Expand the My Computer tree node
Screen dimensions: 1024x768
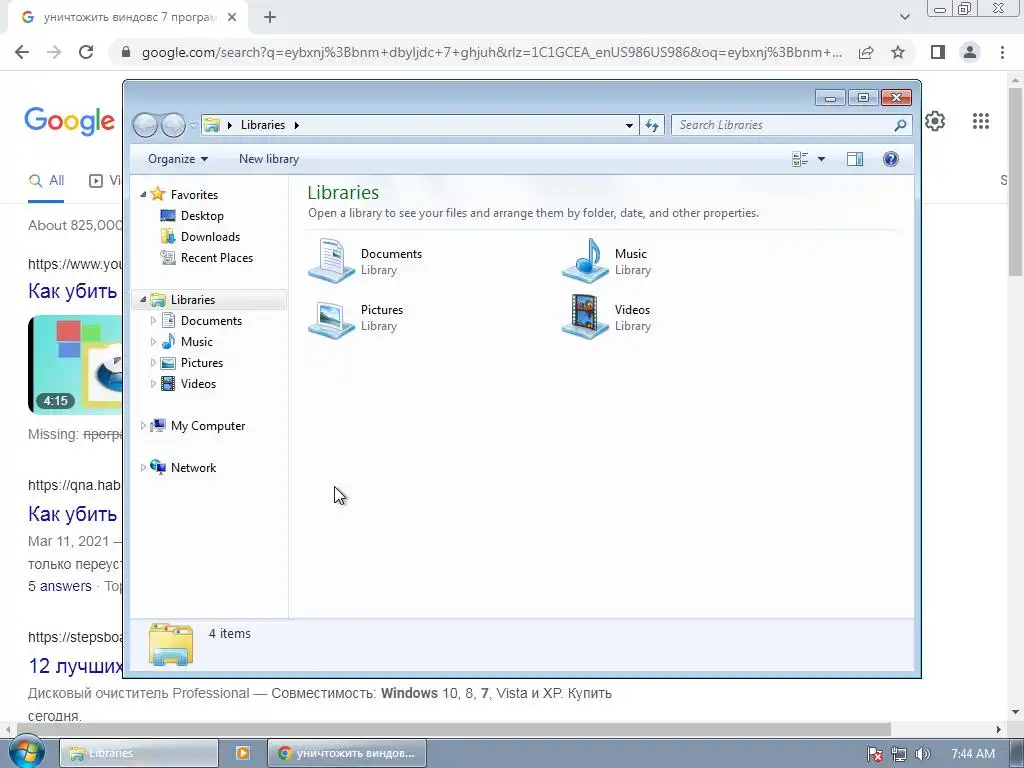(143, 426)
